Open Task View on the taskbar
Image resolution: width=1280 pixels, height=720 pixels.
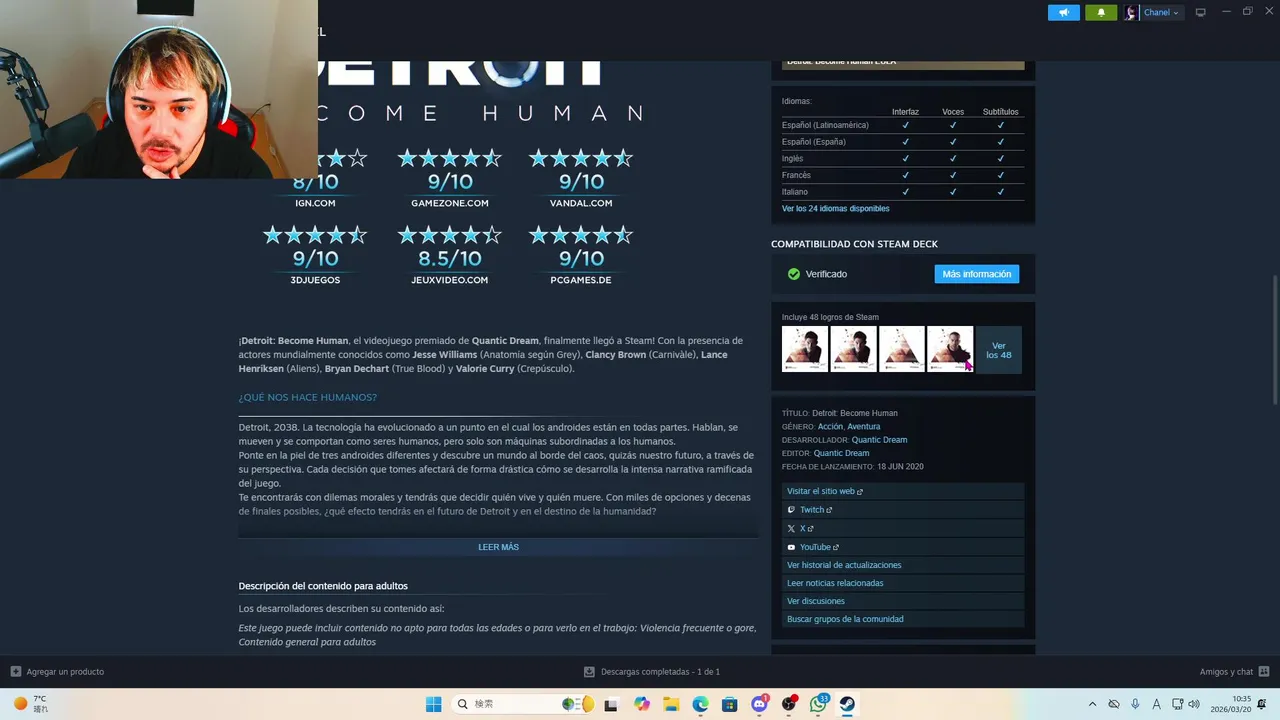610,704
